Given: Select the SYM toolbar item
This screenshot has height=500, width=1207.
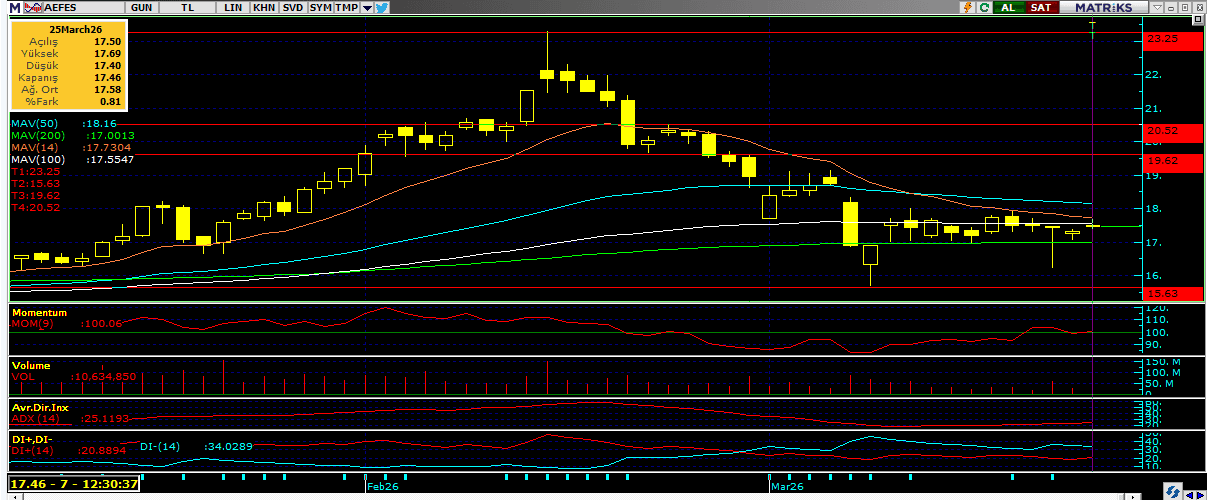Looking at the screenshot, I should click(320, 7).
